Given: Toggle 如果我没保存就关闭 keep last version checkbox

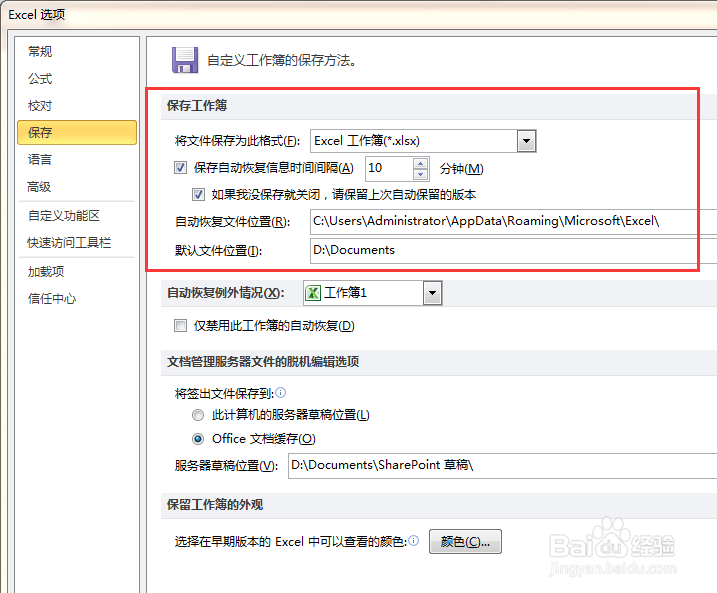Looking at the screenshot, I should (198, 195).
